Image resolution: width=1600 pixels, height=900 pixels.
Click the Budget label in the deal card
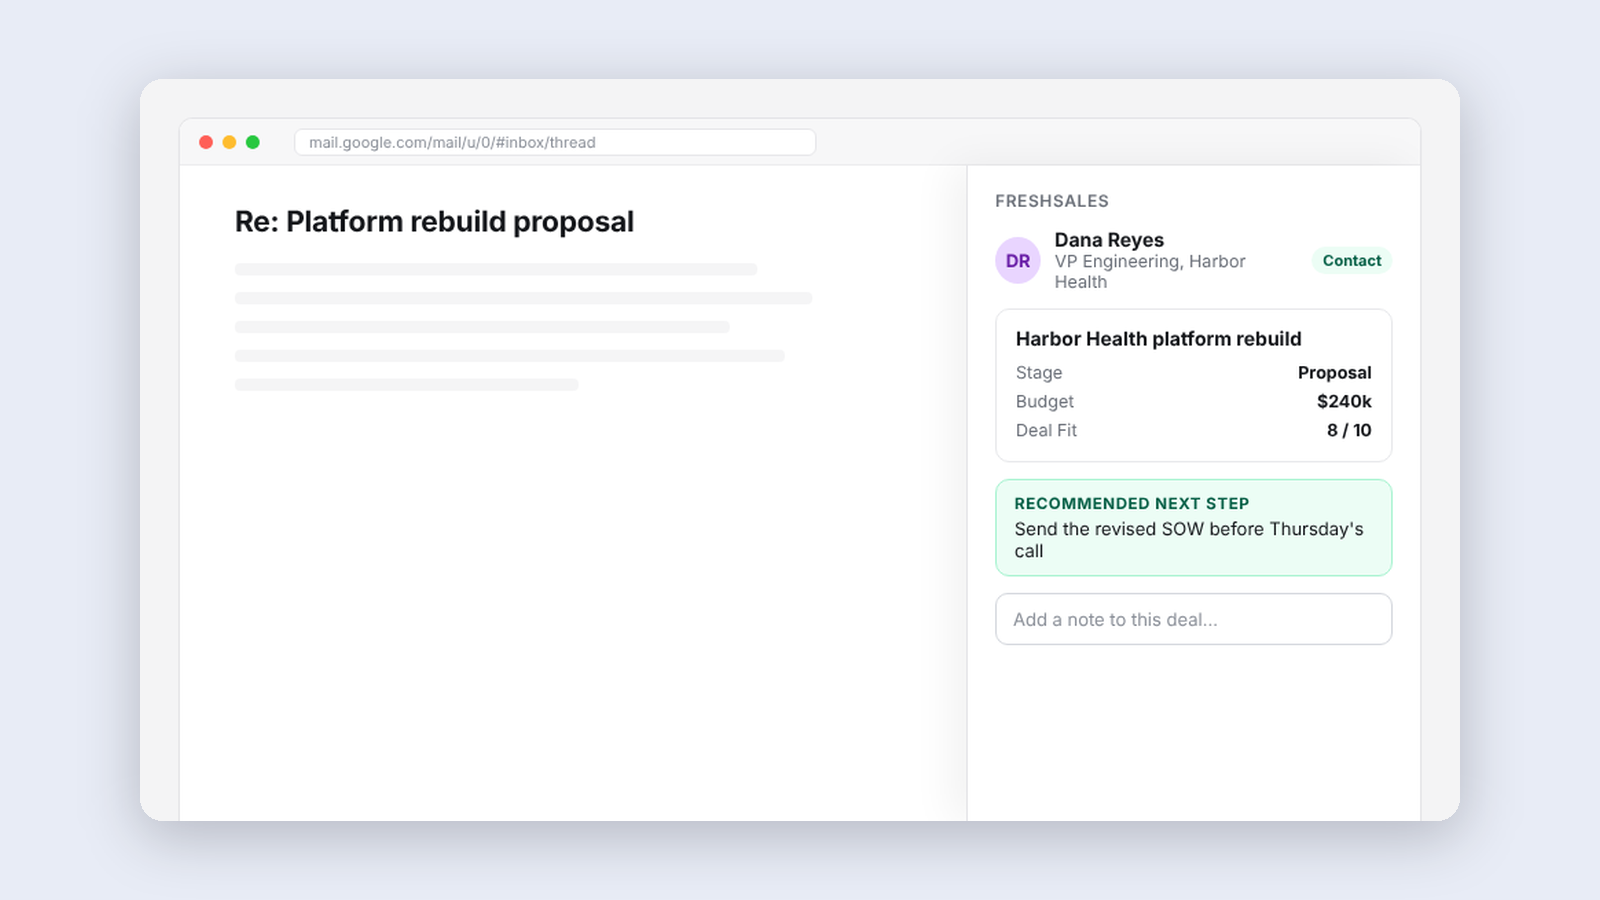click(x=1044, y=402)
